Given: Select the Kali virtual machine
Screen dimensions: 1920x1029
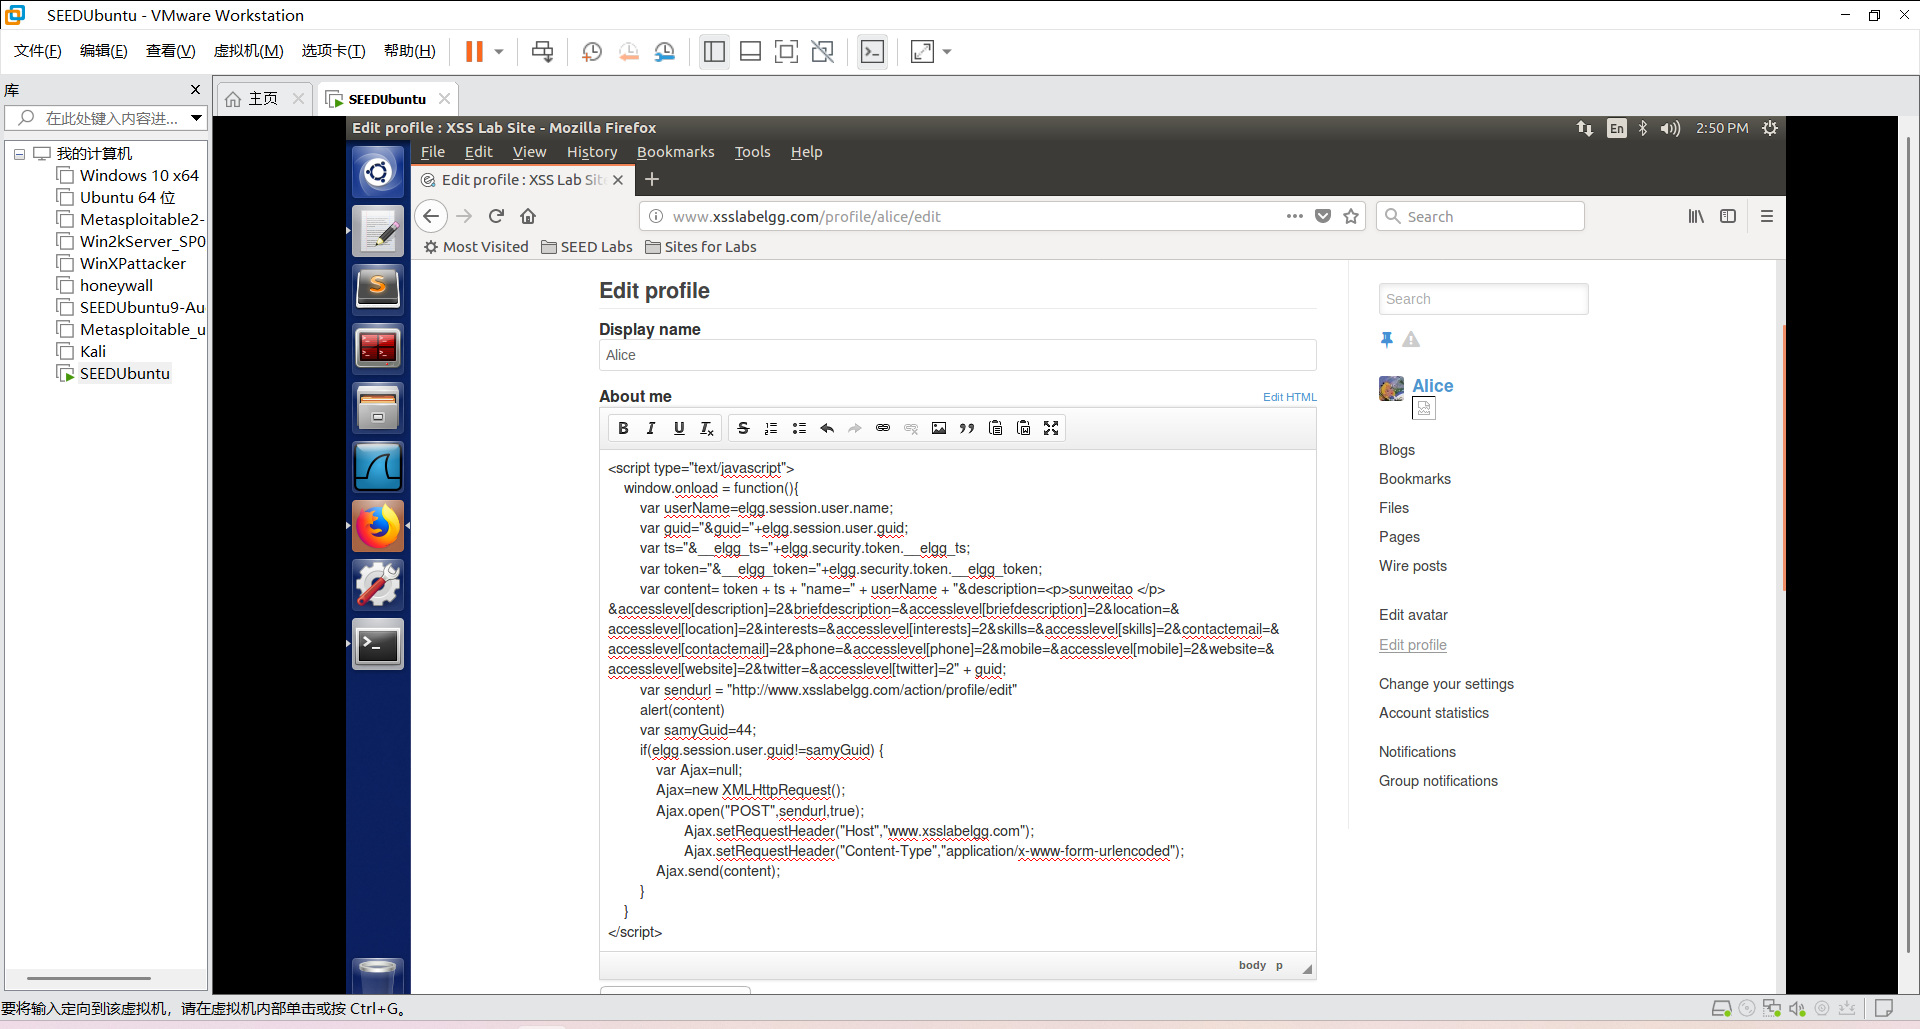Looking at the screenshot, I should (93, 351).
